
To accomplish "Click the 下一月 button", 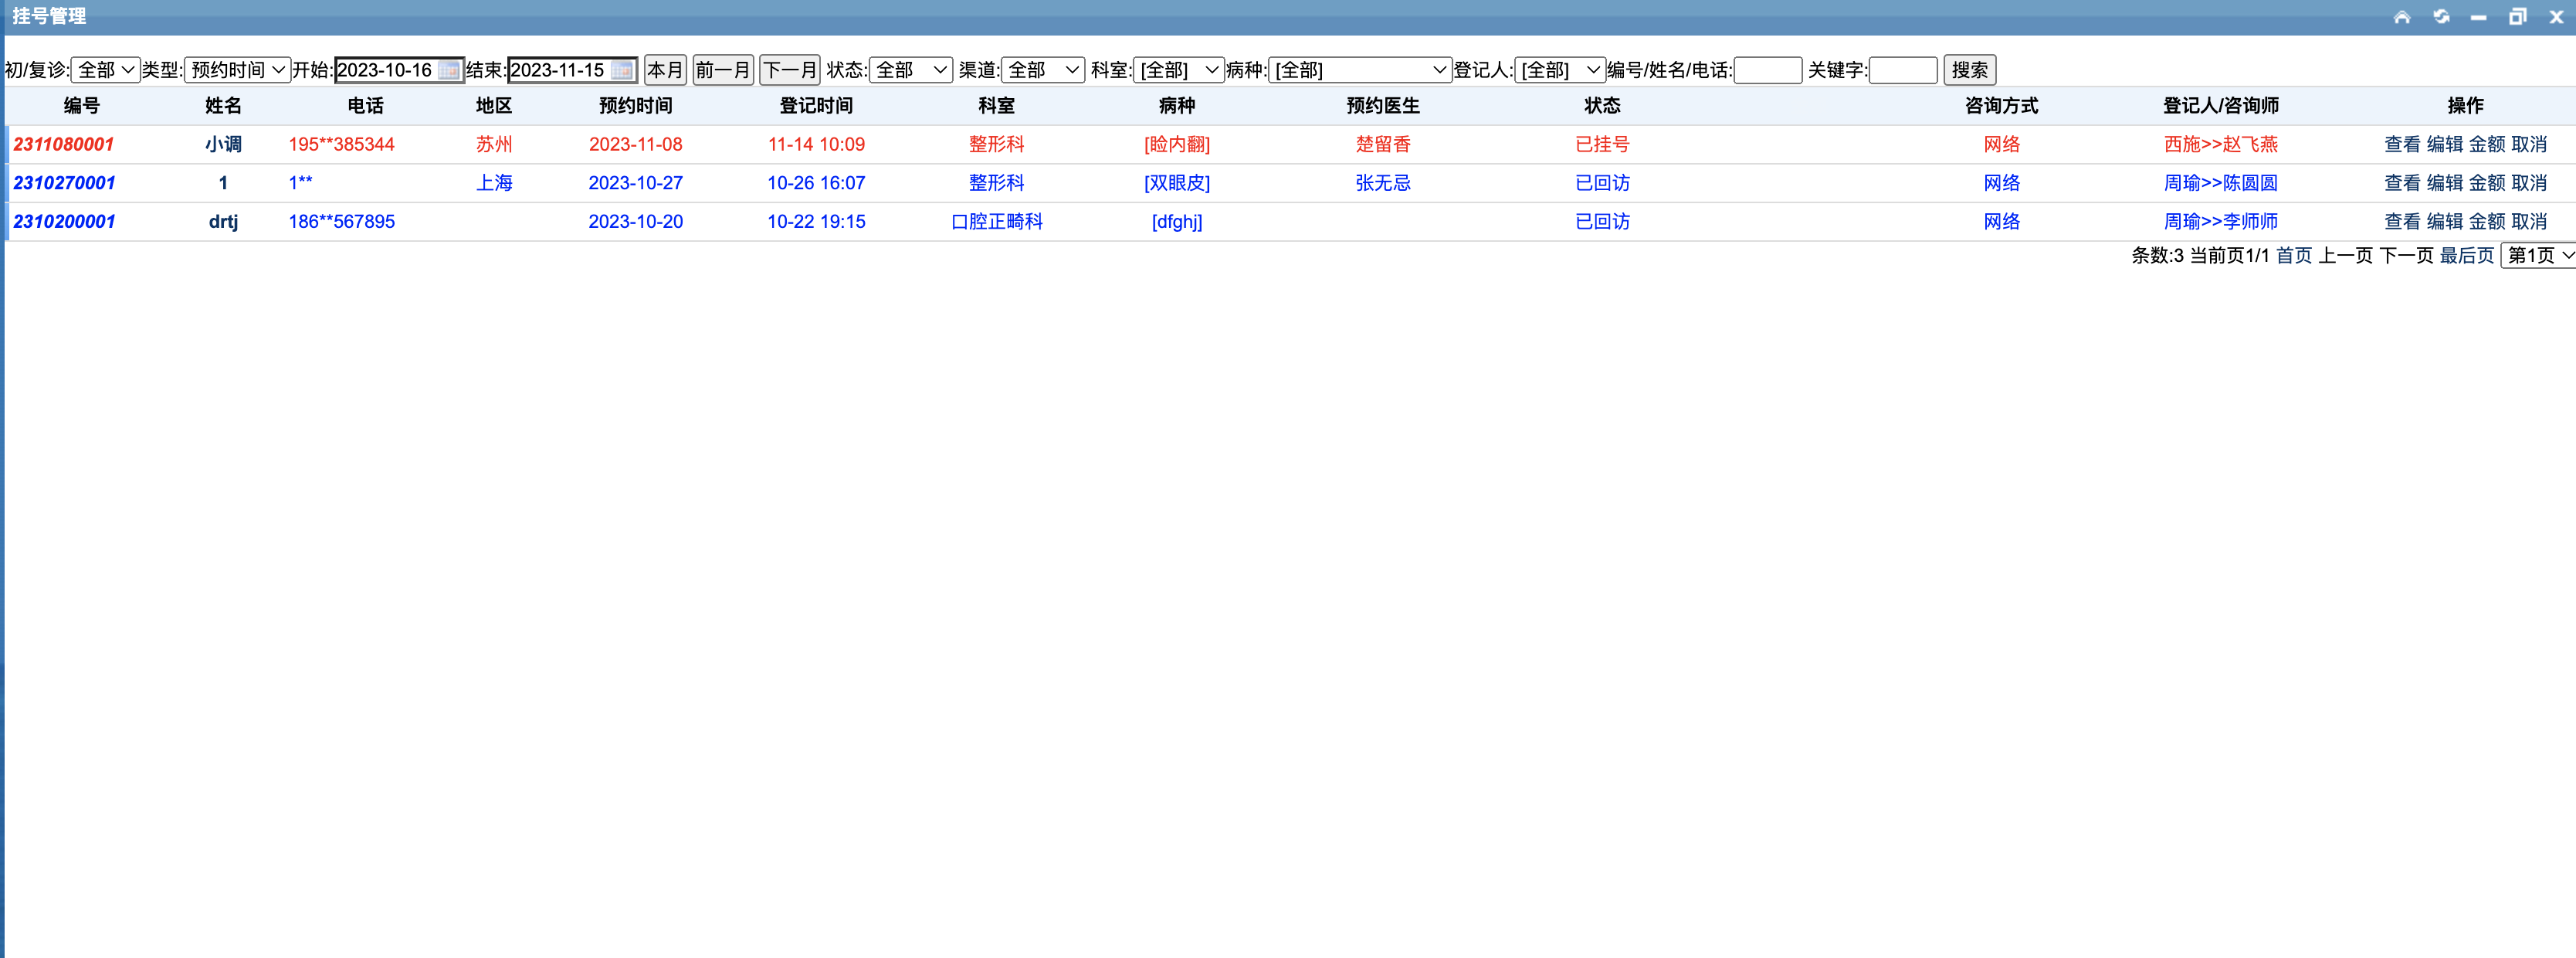I will [790, 70].
